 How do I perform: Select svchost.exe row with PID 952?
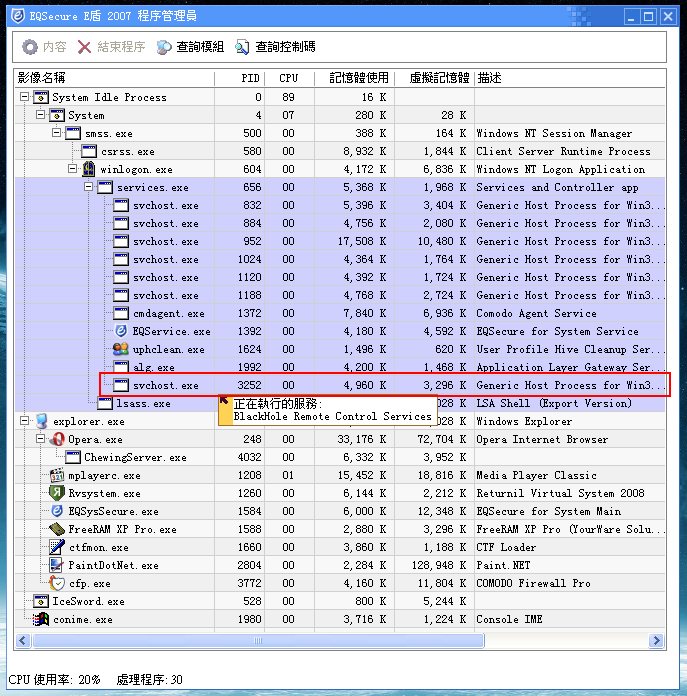coord(340,241)
